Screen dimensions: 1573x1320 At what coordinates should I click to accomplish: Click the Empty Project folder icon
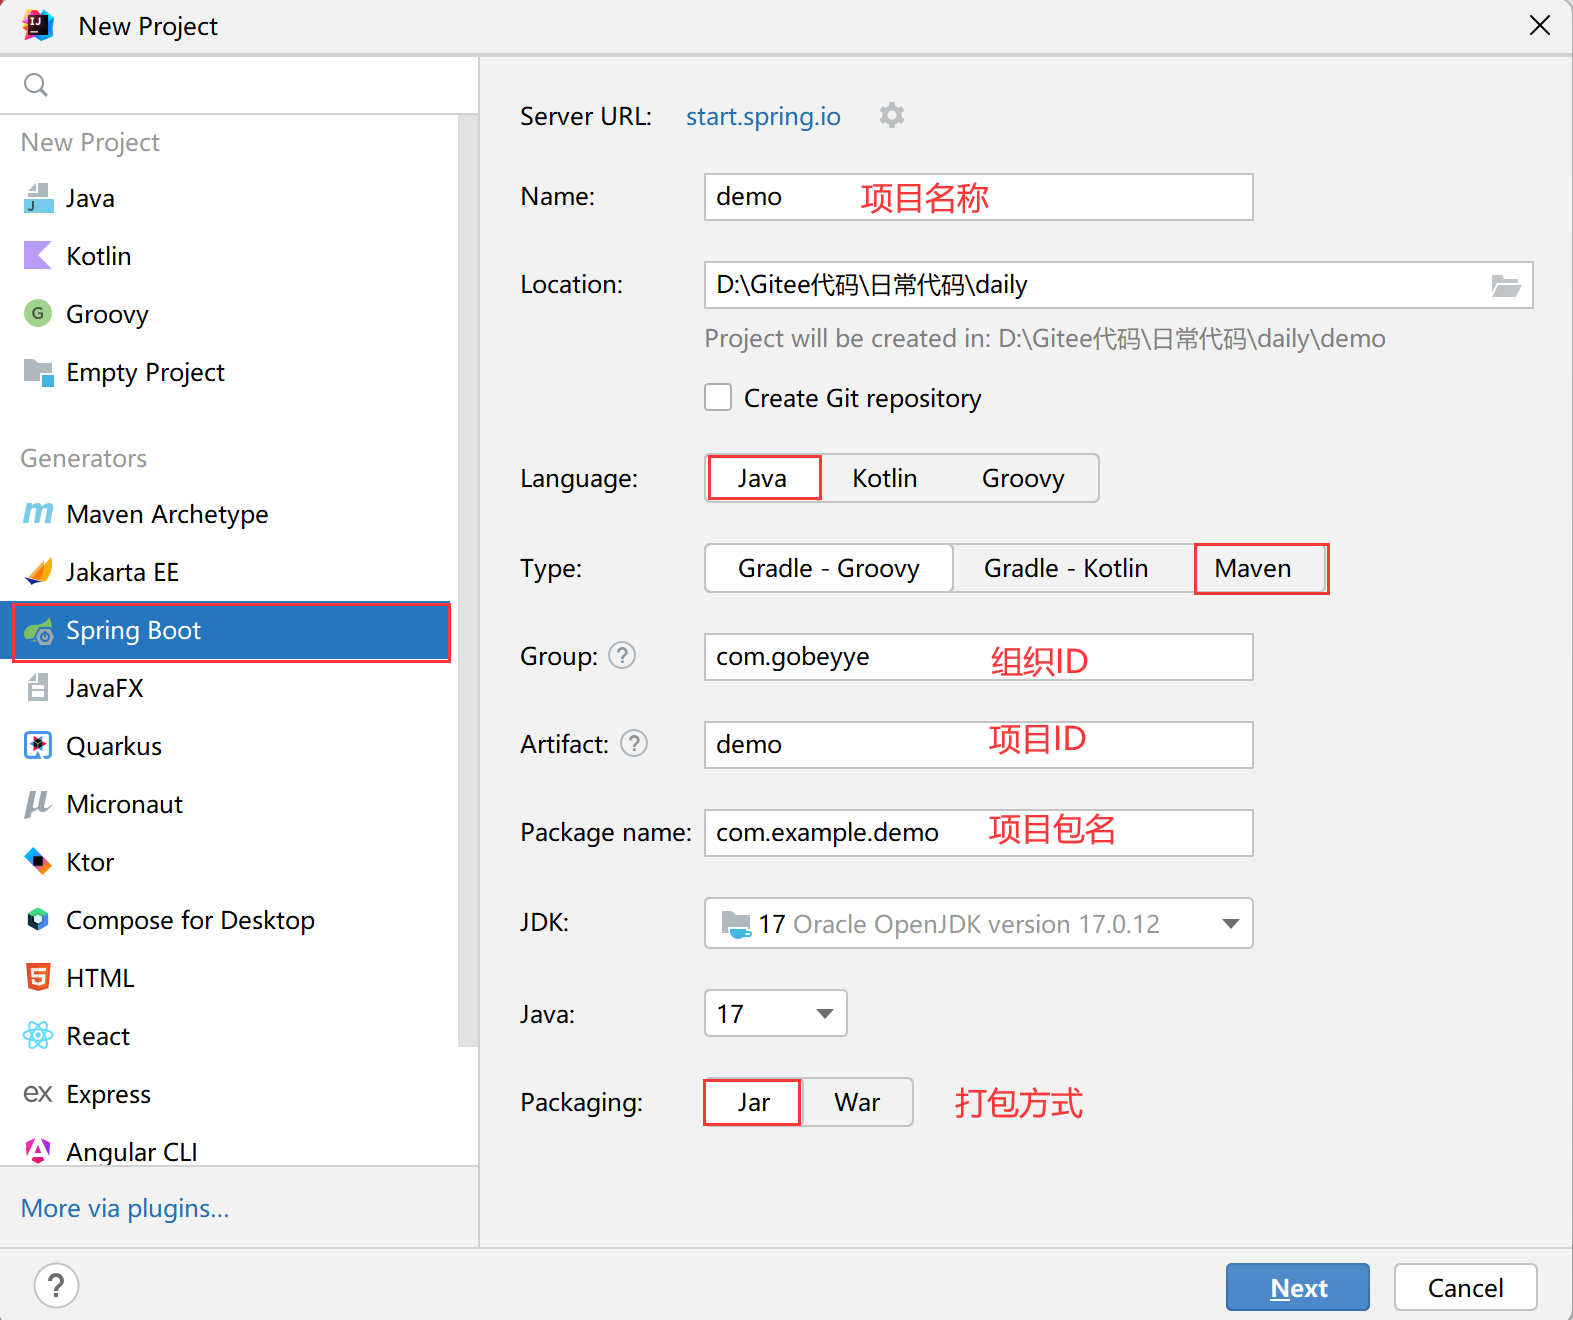point(38,372)
